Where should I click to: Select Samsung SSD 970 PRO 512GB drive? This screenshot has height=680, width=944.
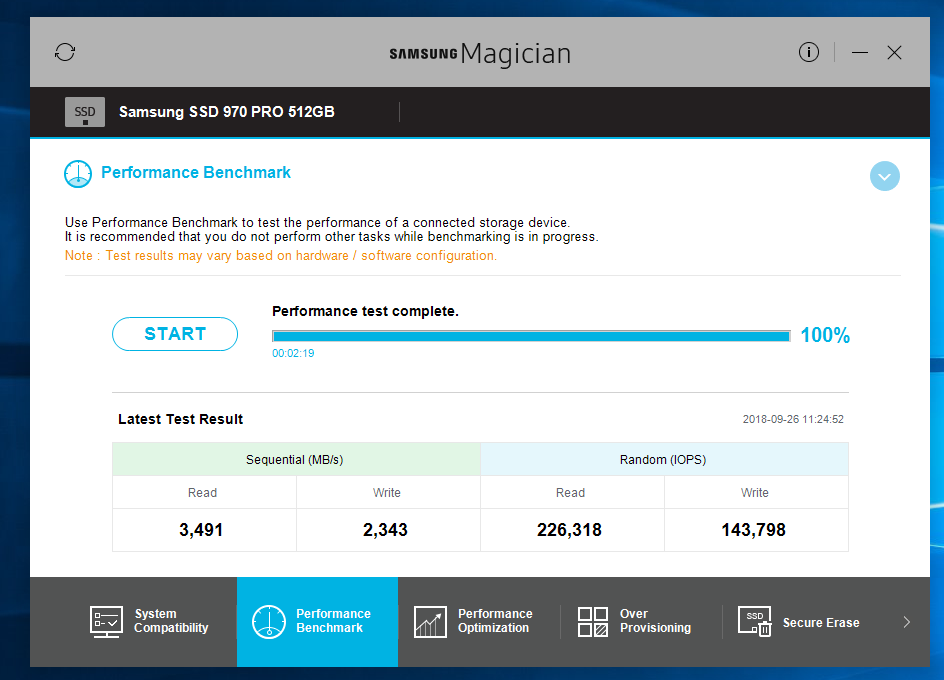coord(226,112)
